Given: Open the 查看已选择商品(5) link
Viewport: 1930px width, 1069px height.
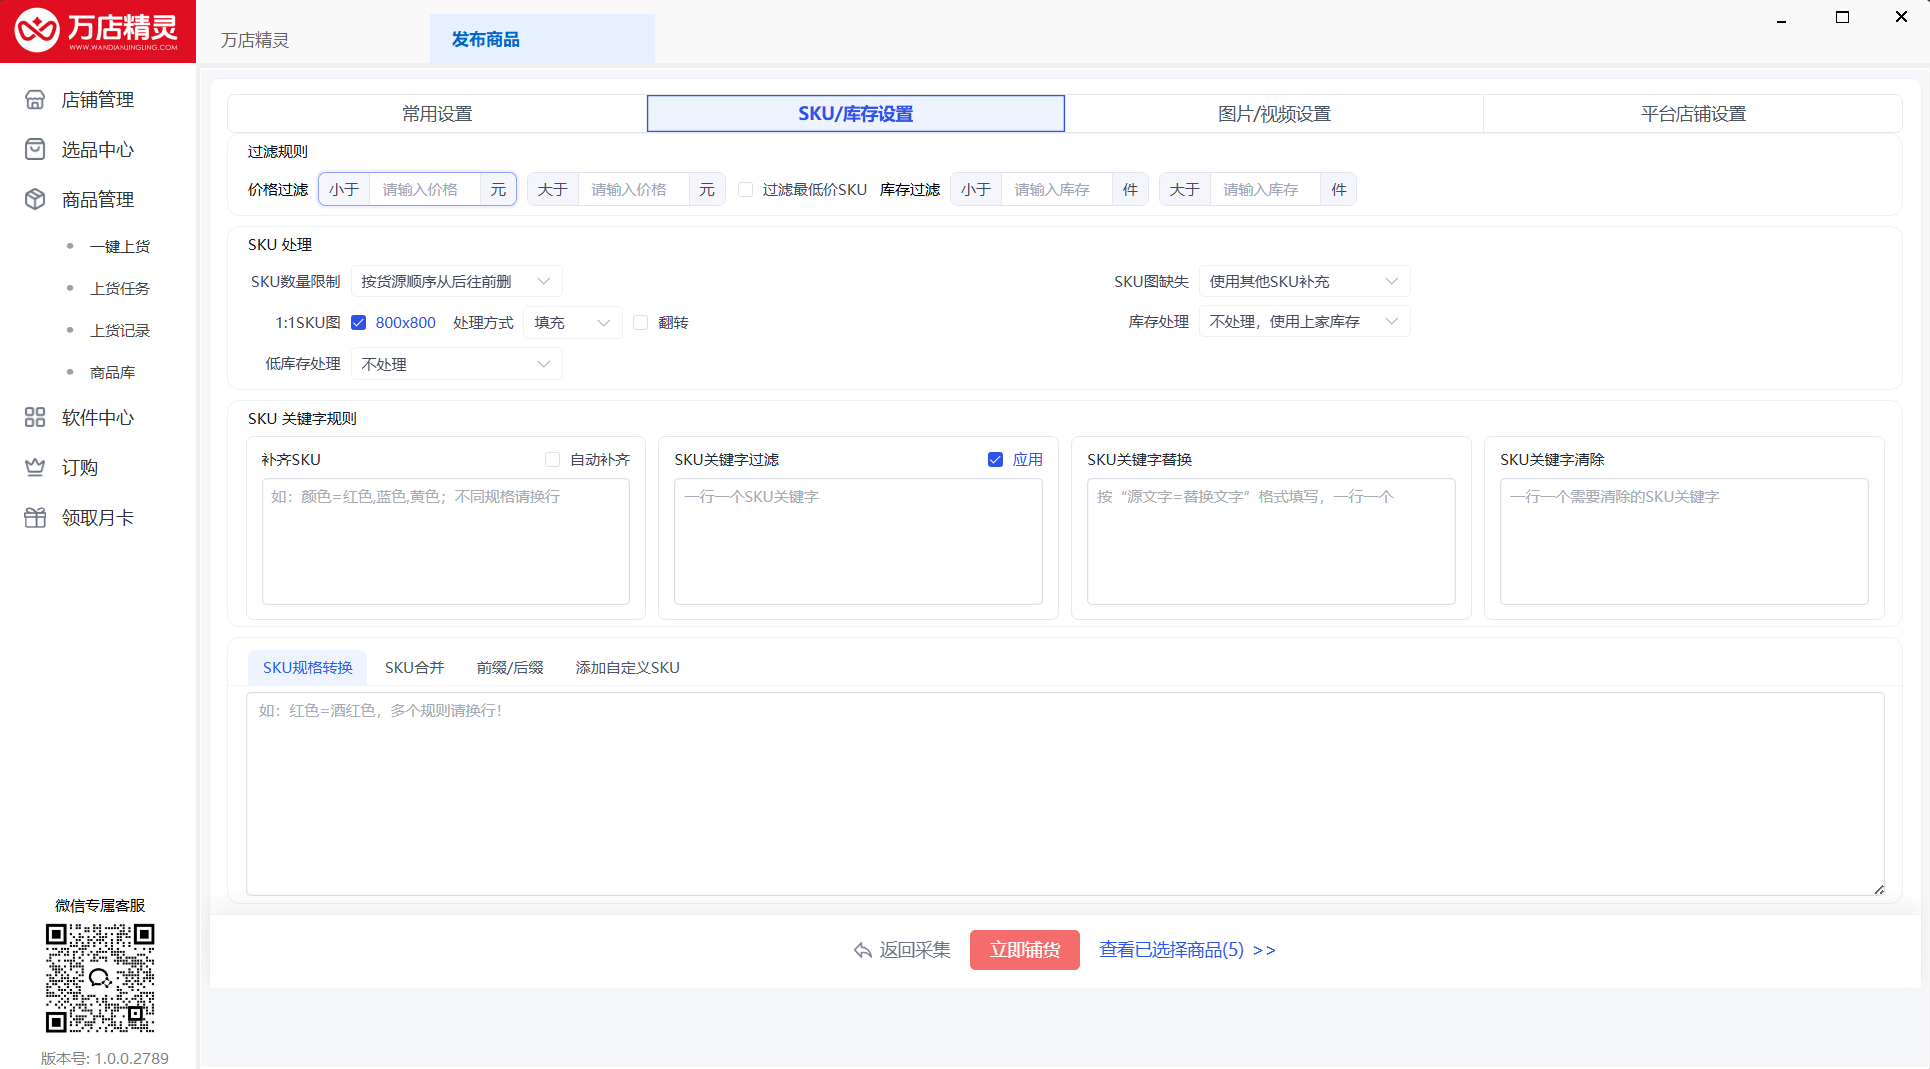Looking at the screenshot, I should point(1187,950).
